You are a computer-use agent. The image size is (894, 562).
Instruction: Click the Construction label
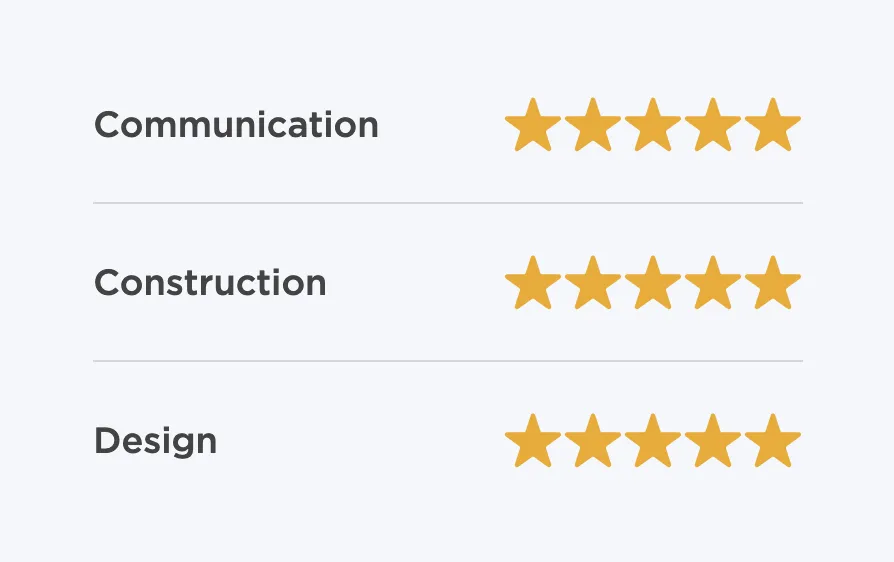click(x=210, y=283)
